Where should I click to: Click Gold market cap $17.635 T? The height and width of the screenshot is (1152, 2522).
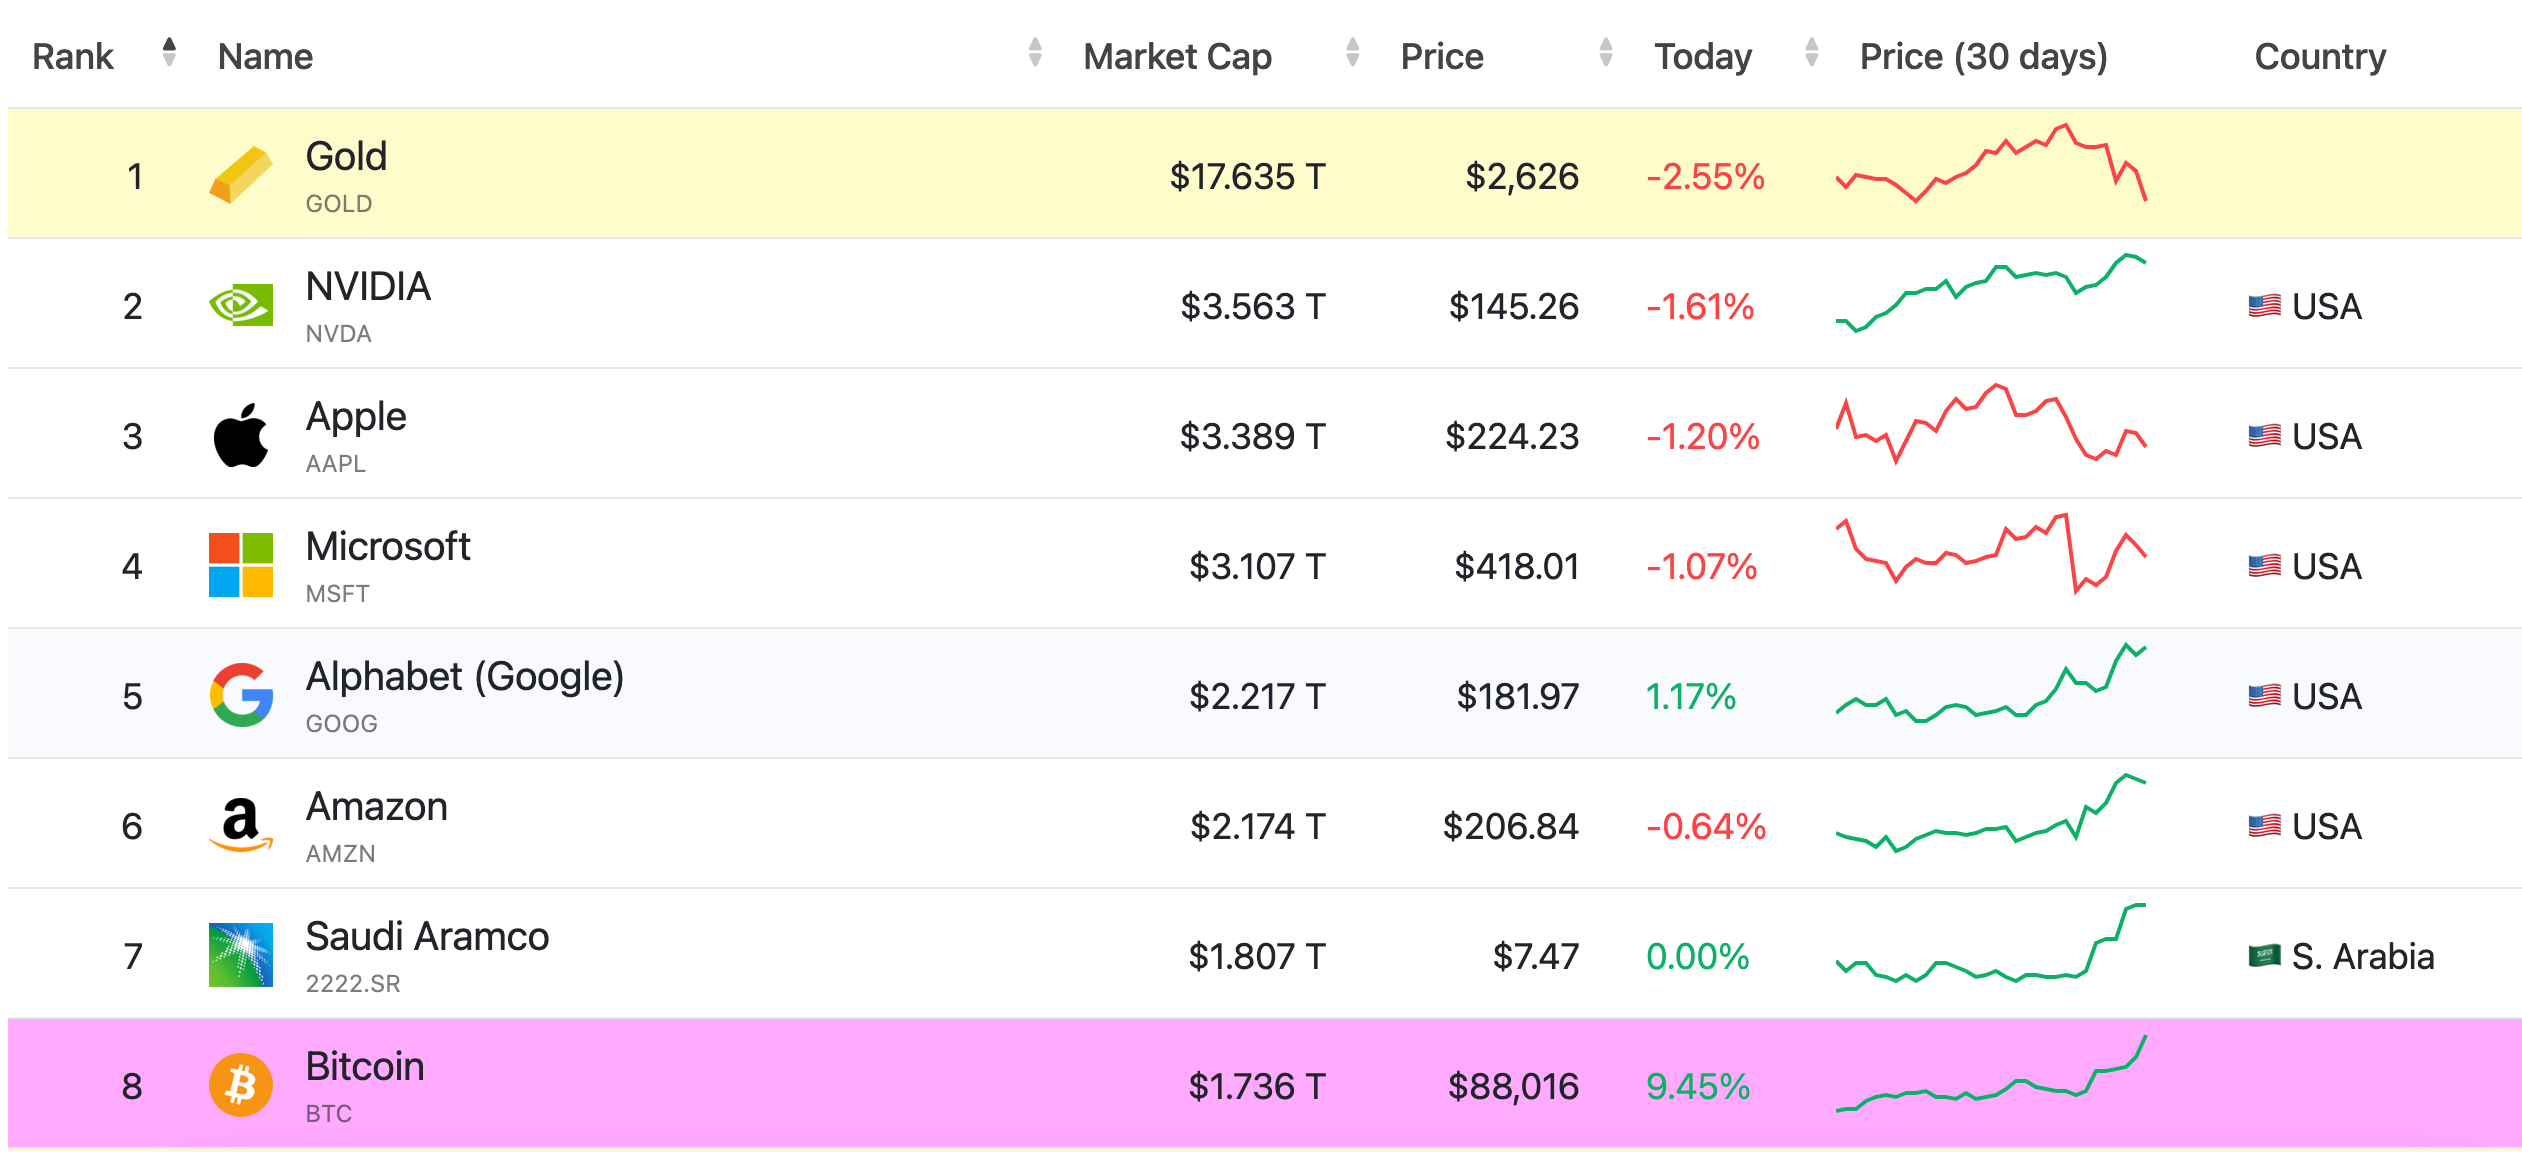coord(1247,177)
